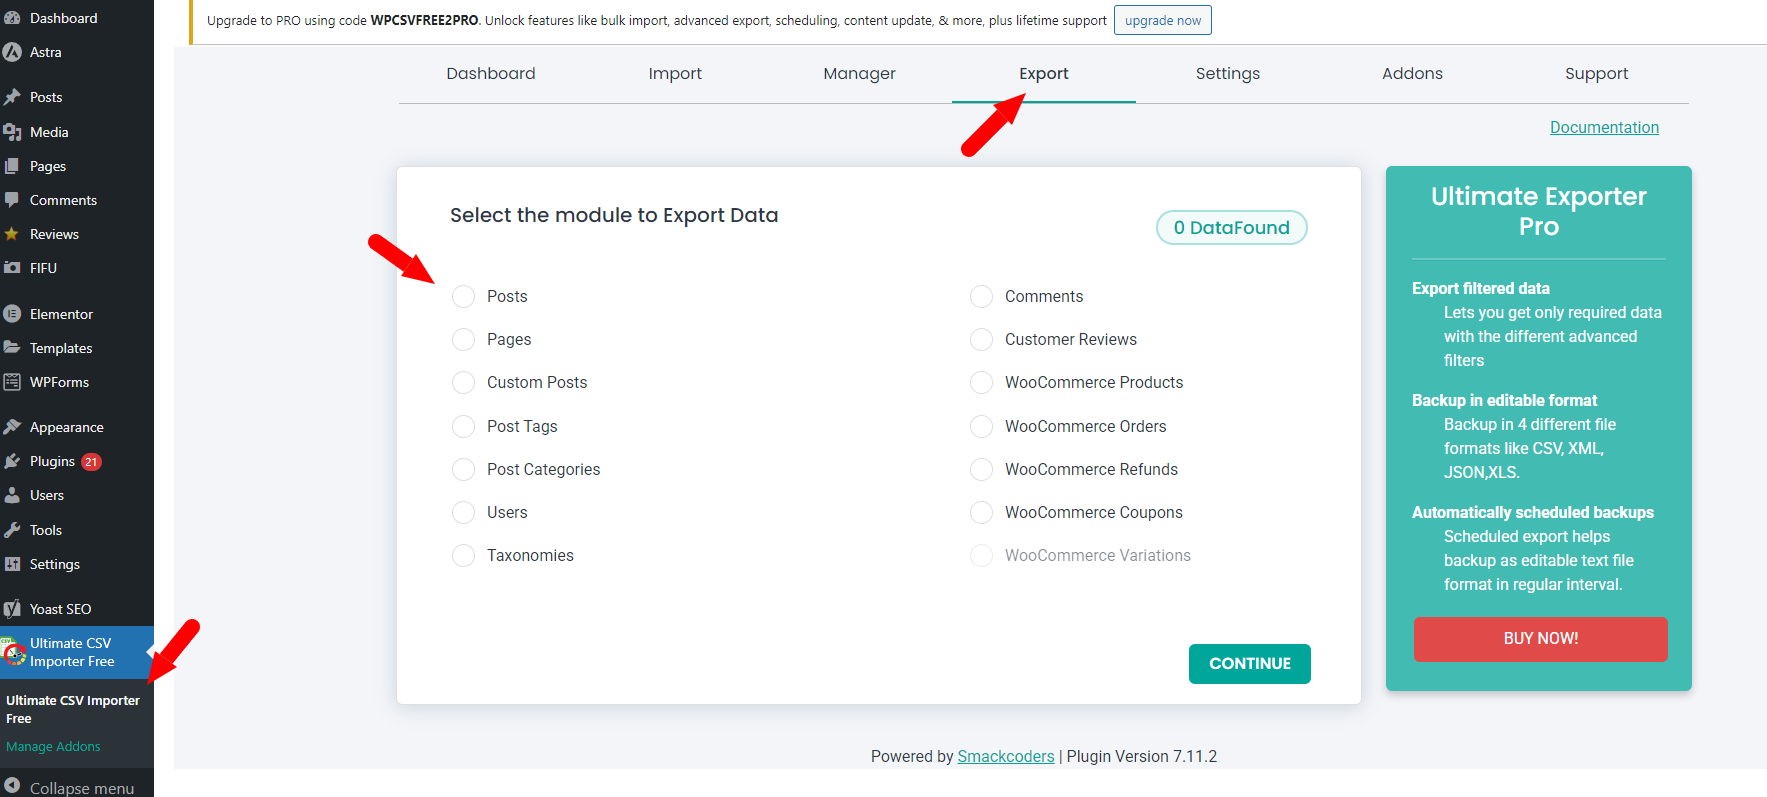Click the Select the module to Export Data heading
1767x797 pixels.
[614, 215]
